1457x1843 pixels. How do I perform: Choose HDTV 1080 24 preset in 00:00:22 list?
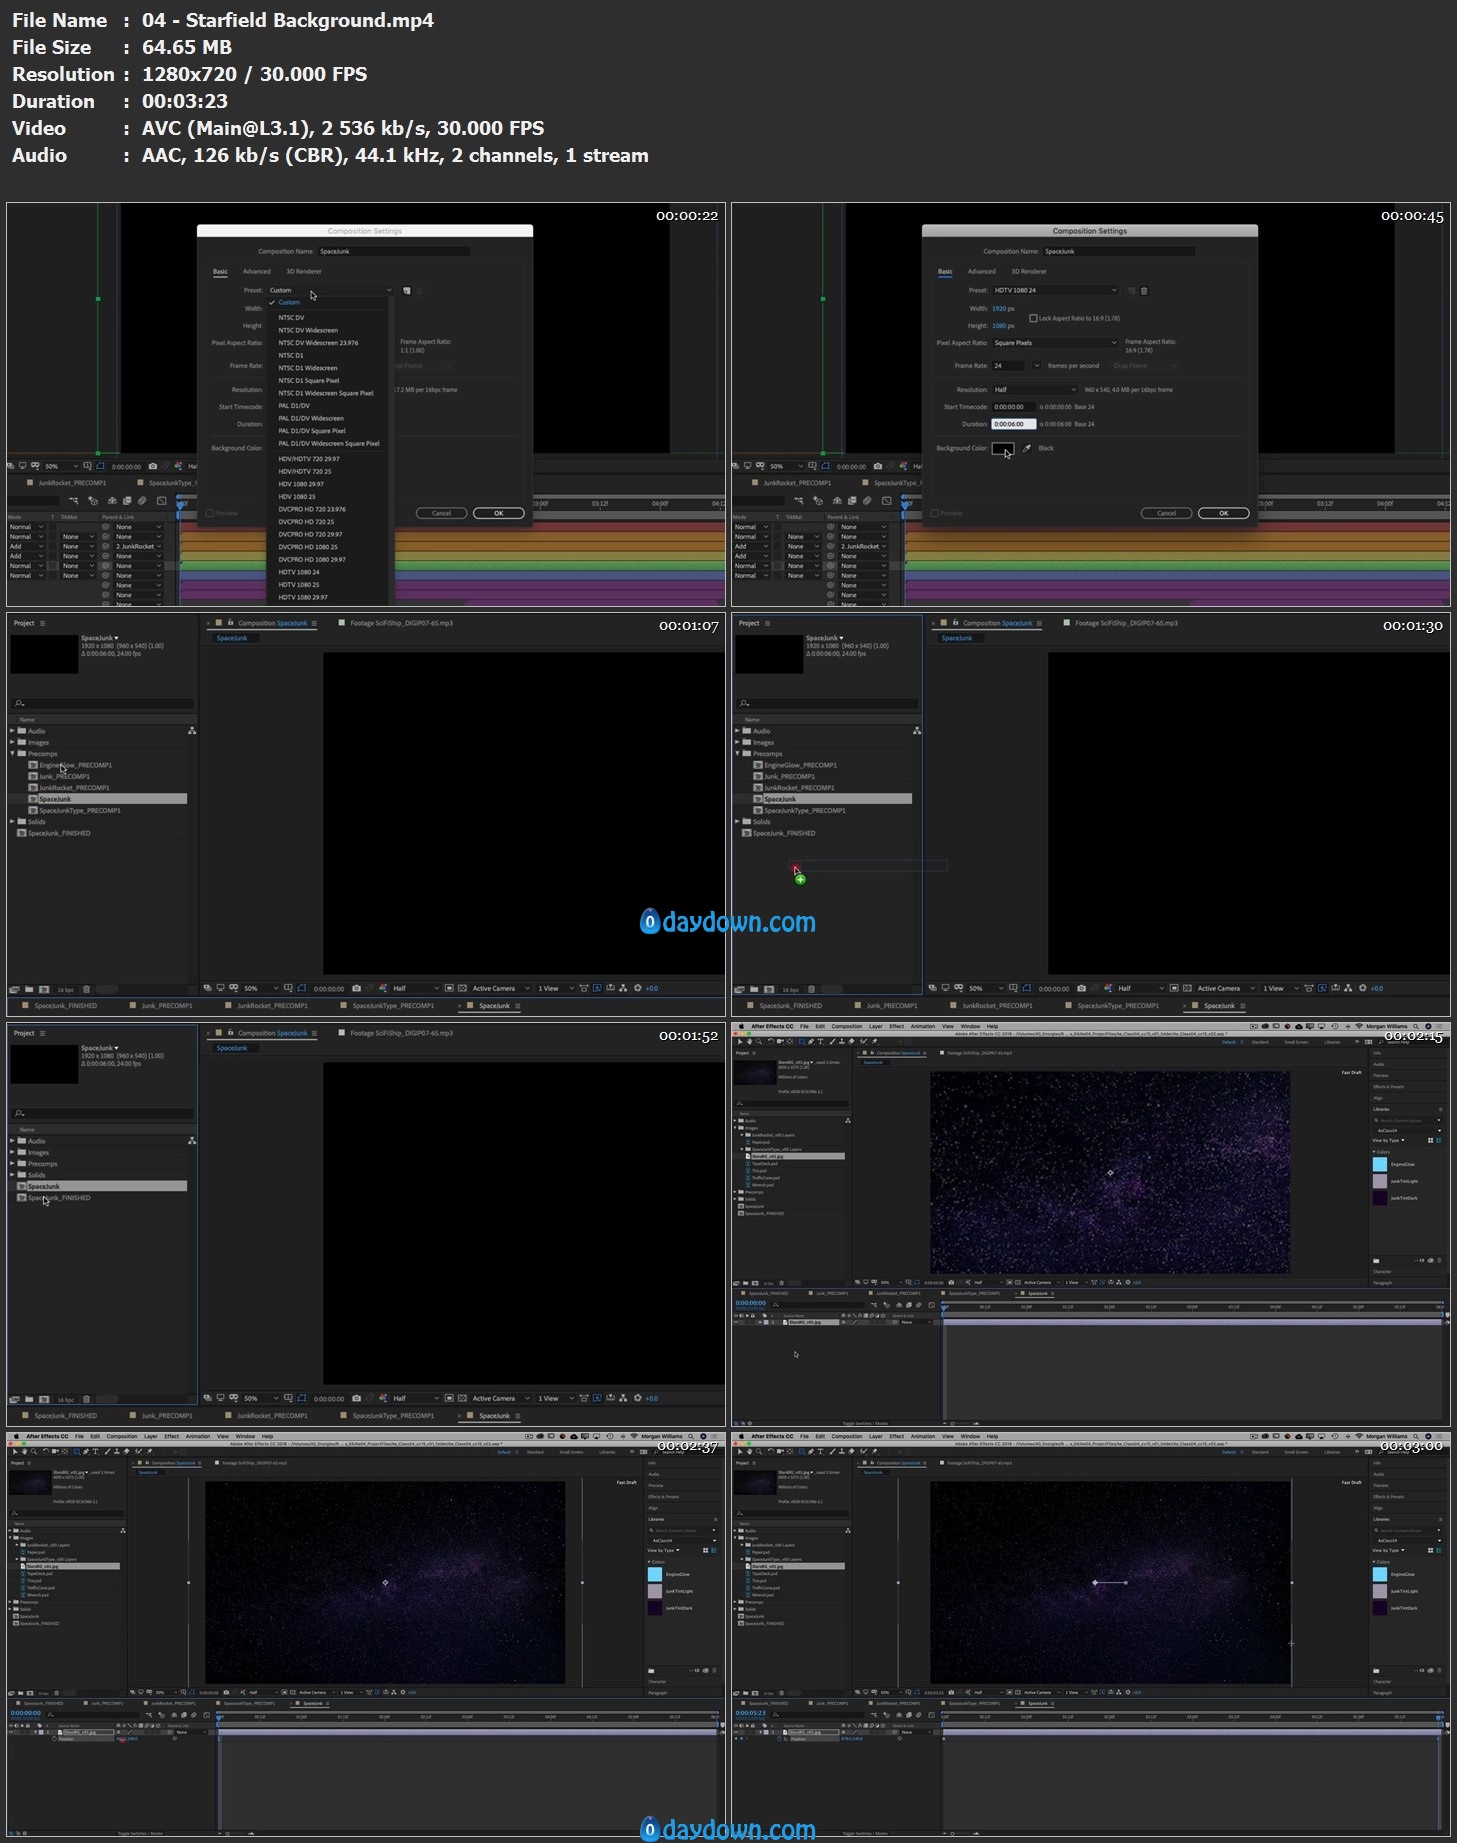299,572
